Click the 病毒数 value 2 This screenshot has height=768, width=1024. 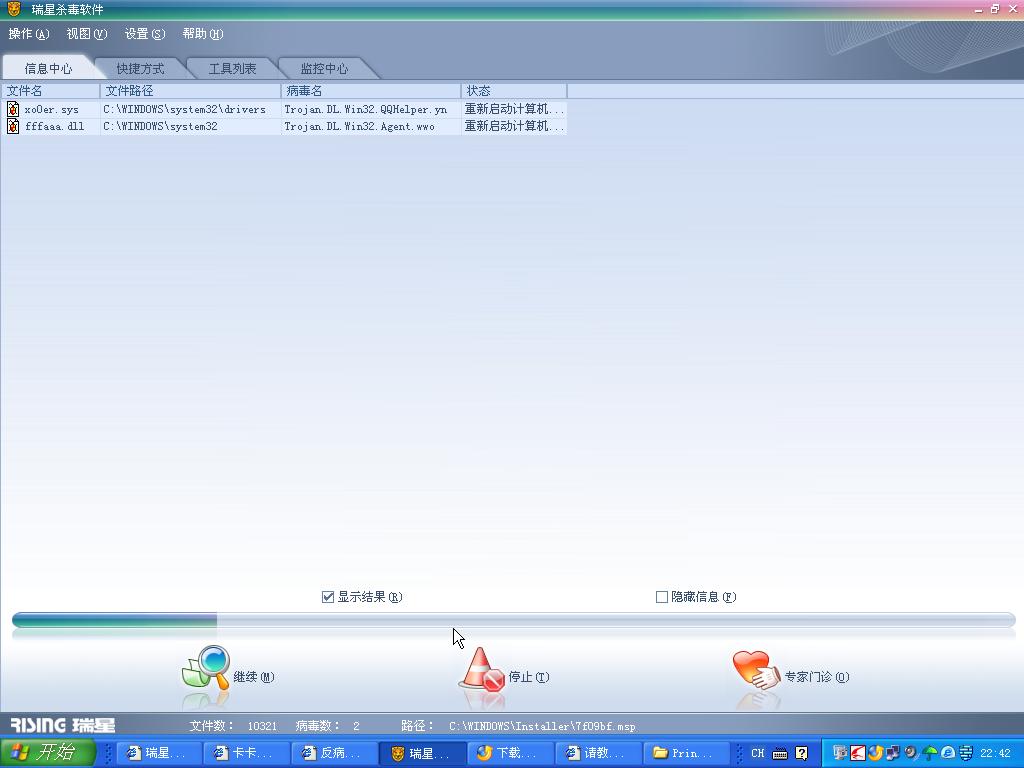(x=356, y=726)
